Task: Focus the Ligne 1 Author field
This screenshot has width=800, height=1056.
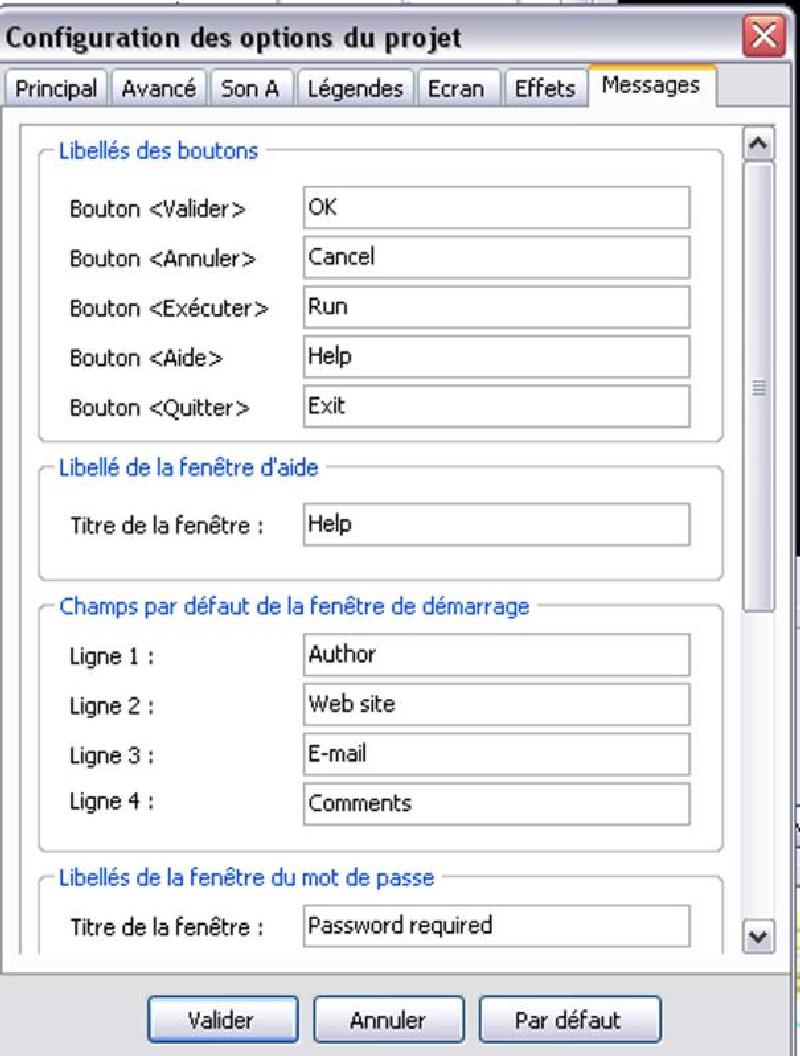Action: [496, 654]
